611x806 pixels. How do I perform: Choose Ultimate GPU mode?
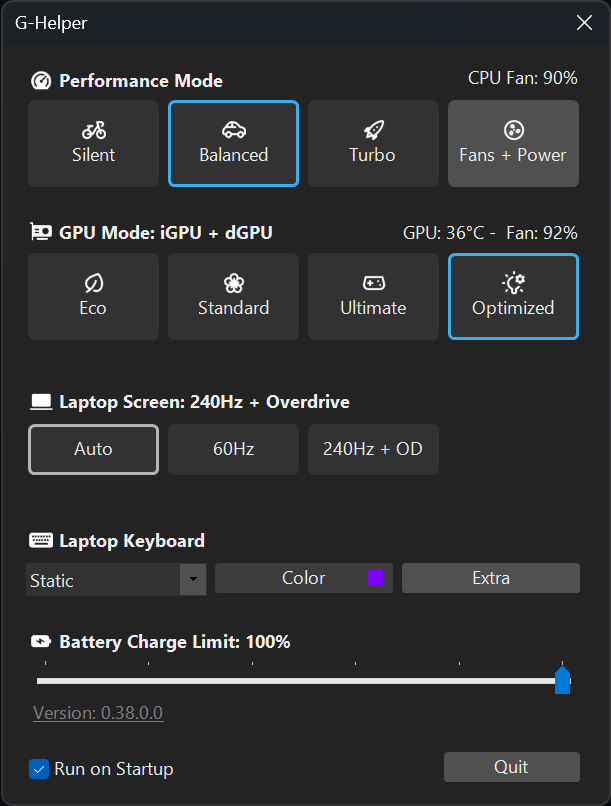373,296
